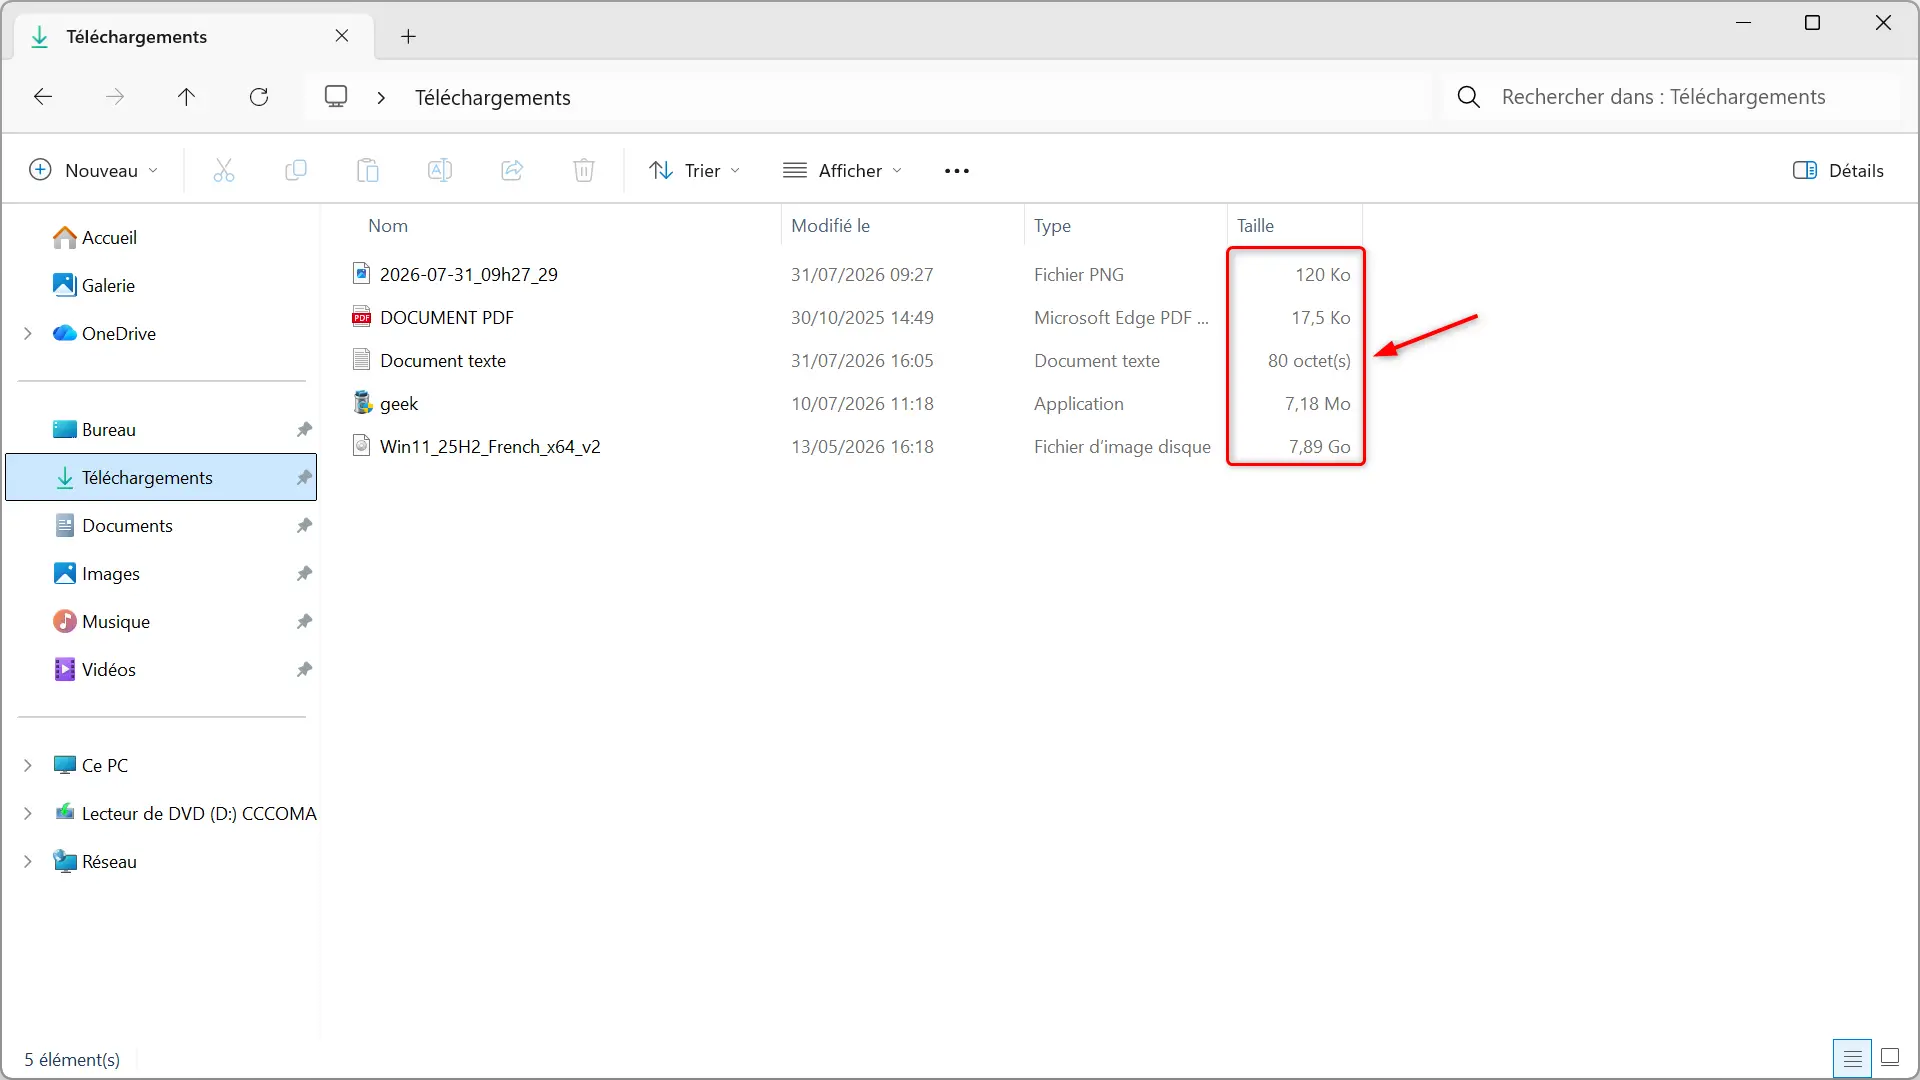
Task: Click the PNG file icon 2026-07-31
Action: coord(362,273)
